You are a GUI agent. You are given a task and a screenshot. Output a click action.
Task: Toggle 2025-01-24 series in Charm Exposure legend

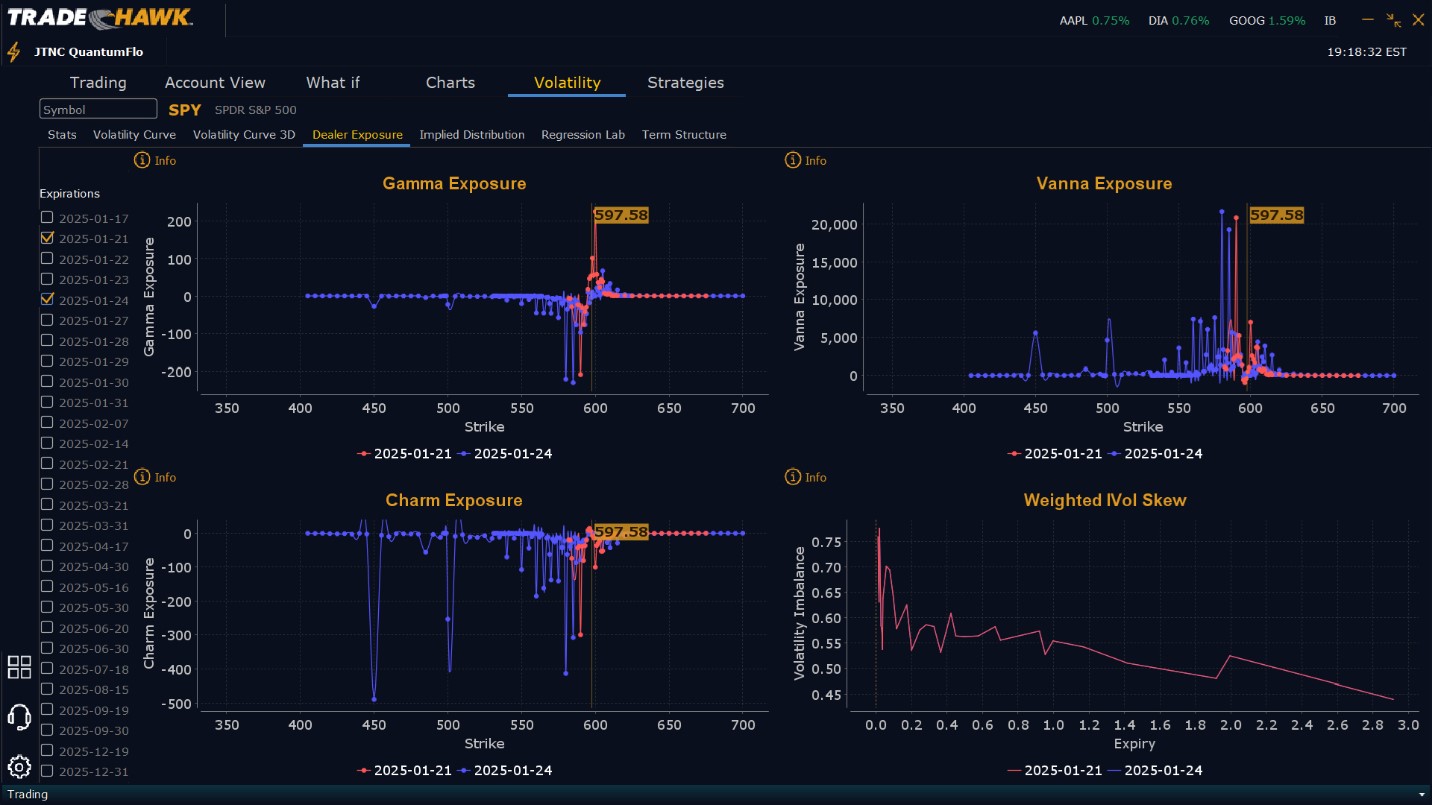[505, 771]
